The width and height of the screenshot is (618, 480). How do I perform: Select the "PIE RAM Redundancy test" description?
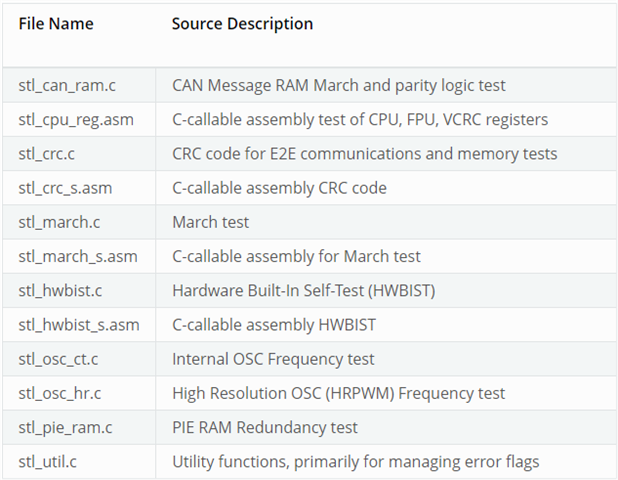point(265,427)
